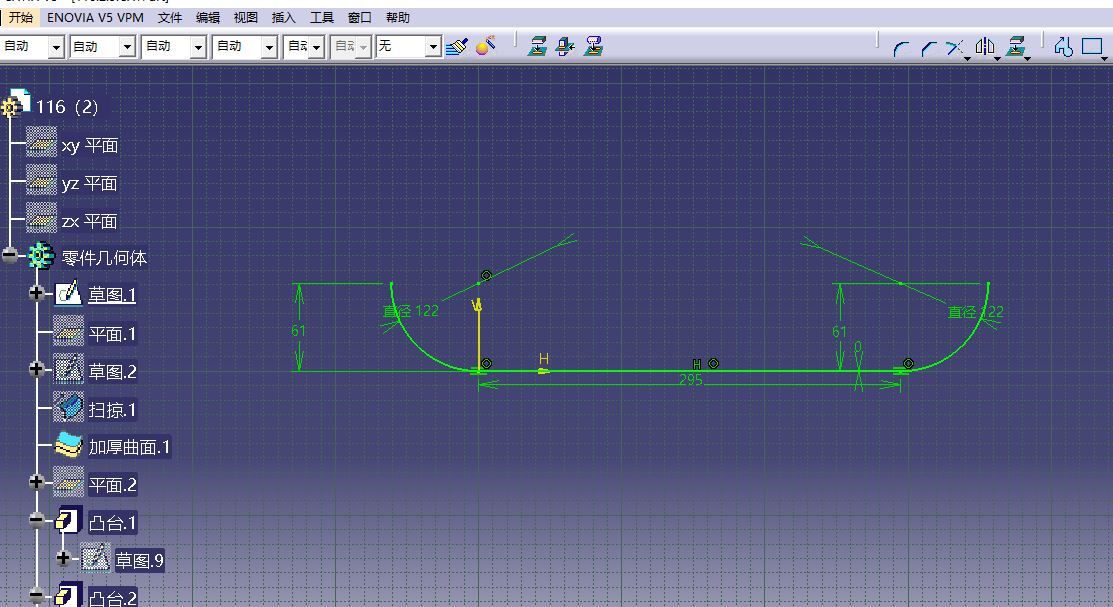
Task: Click the right 61 height dimension
Action: [x=840, y=332]
